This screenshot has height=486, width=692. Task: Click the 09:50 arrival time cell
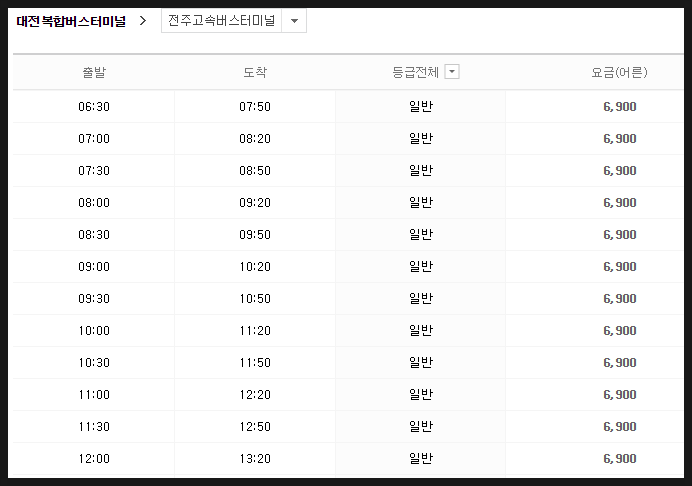255,234
